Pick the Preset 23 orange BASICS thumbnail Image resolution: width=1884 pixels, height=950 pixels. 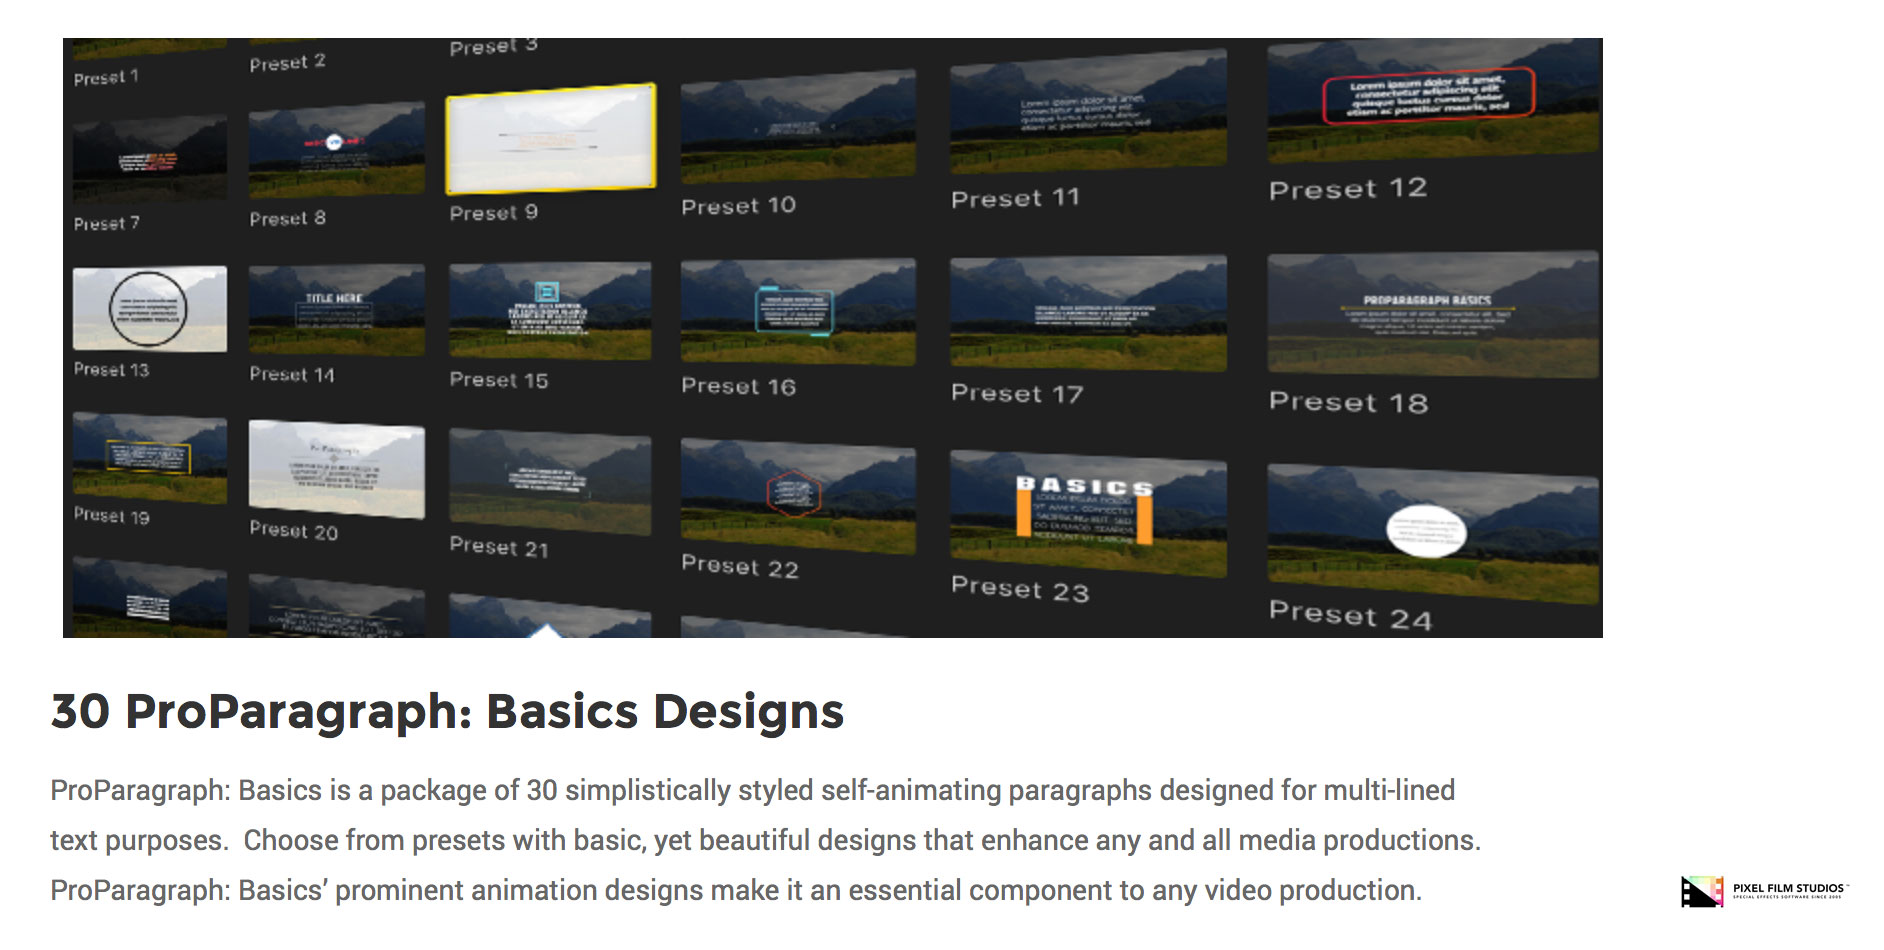click(x=1088, y=514)
